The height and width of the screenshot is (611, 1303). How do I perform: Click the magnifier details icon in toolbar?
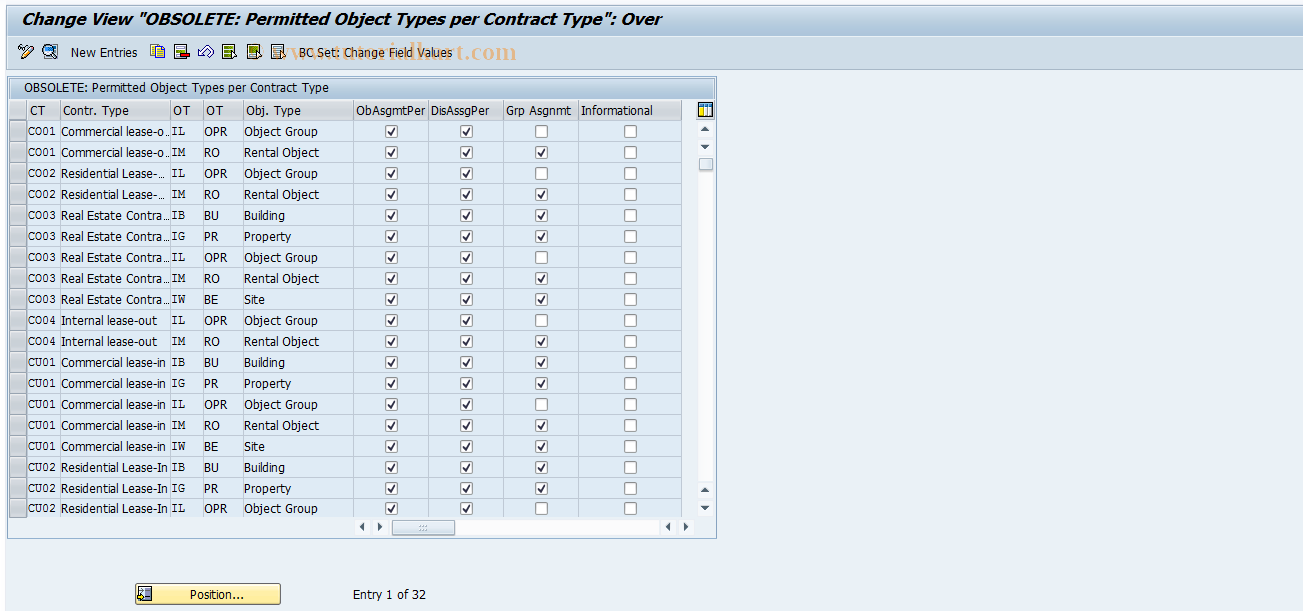click(50, 52)
